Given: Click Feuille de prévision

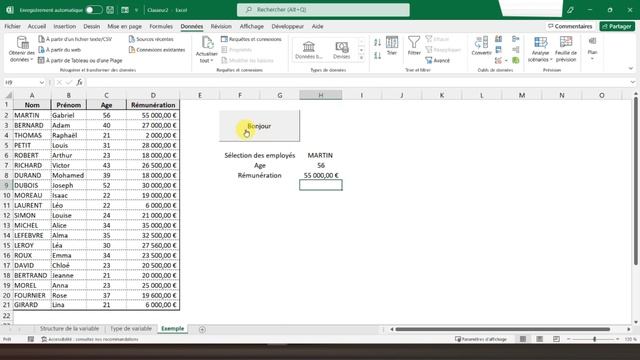Looking at the screenshot, I should click(x=566, y=49).
